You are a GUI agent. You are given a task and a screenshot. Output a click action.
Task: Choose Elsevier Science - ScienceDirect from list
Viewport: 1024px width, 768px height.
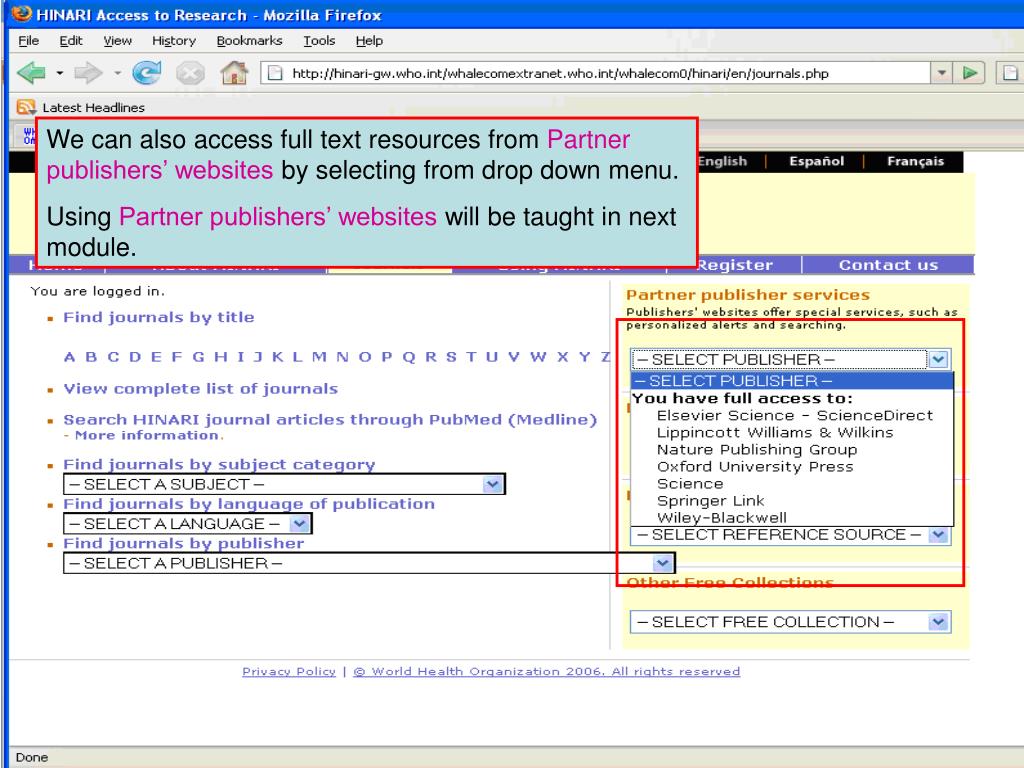pos(795,415)
